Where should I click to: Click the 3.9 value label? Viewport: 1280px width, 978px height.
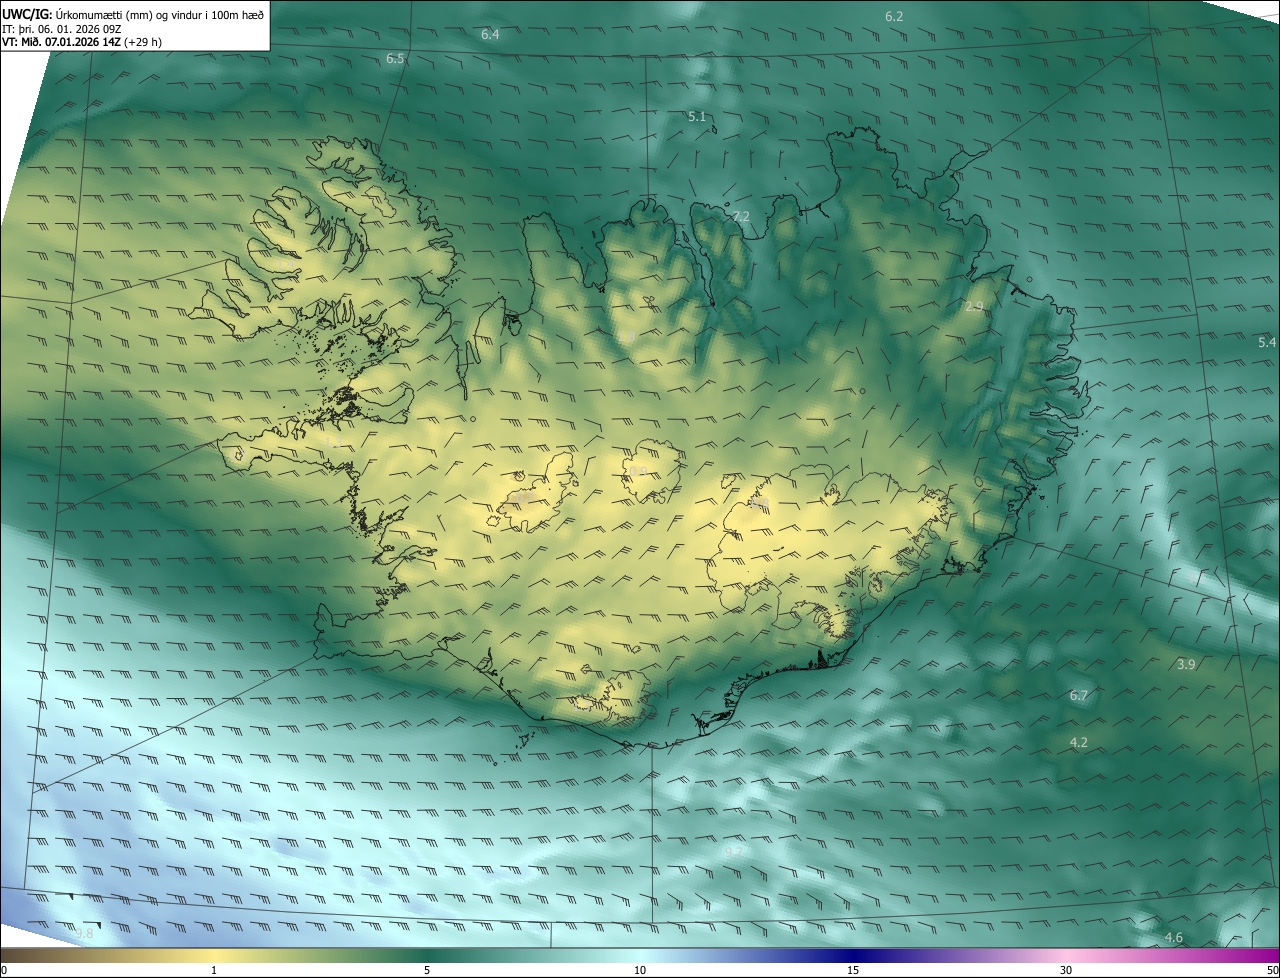[1186, 664]
